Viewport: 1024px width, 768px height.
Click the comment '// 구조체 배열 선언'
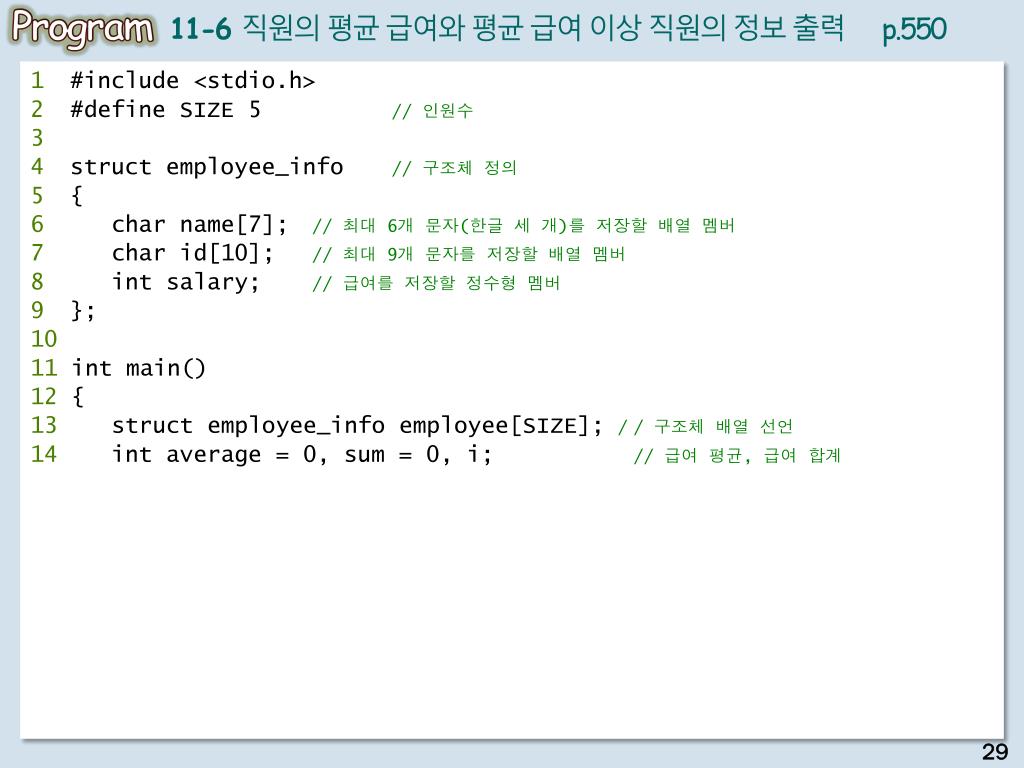pyautogui.click(x=705, y=426)
